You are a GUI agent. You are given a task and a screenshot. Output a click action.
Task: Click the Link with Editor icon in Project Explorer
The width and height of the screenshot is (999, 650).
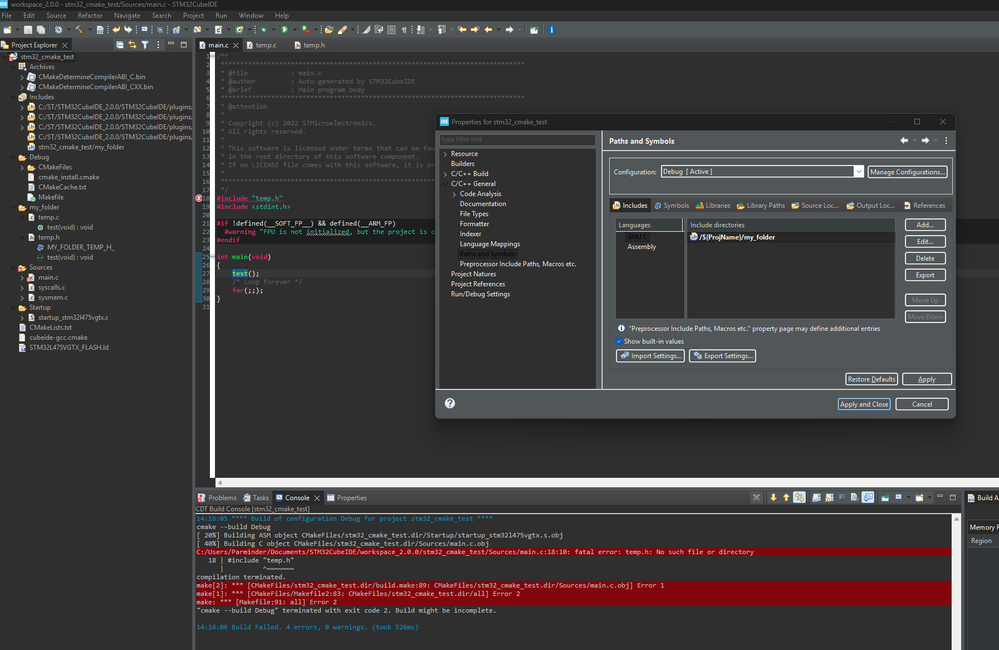pos(132,45)
